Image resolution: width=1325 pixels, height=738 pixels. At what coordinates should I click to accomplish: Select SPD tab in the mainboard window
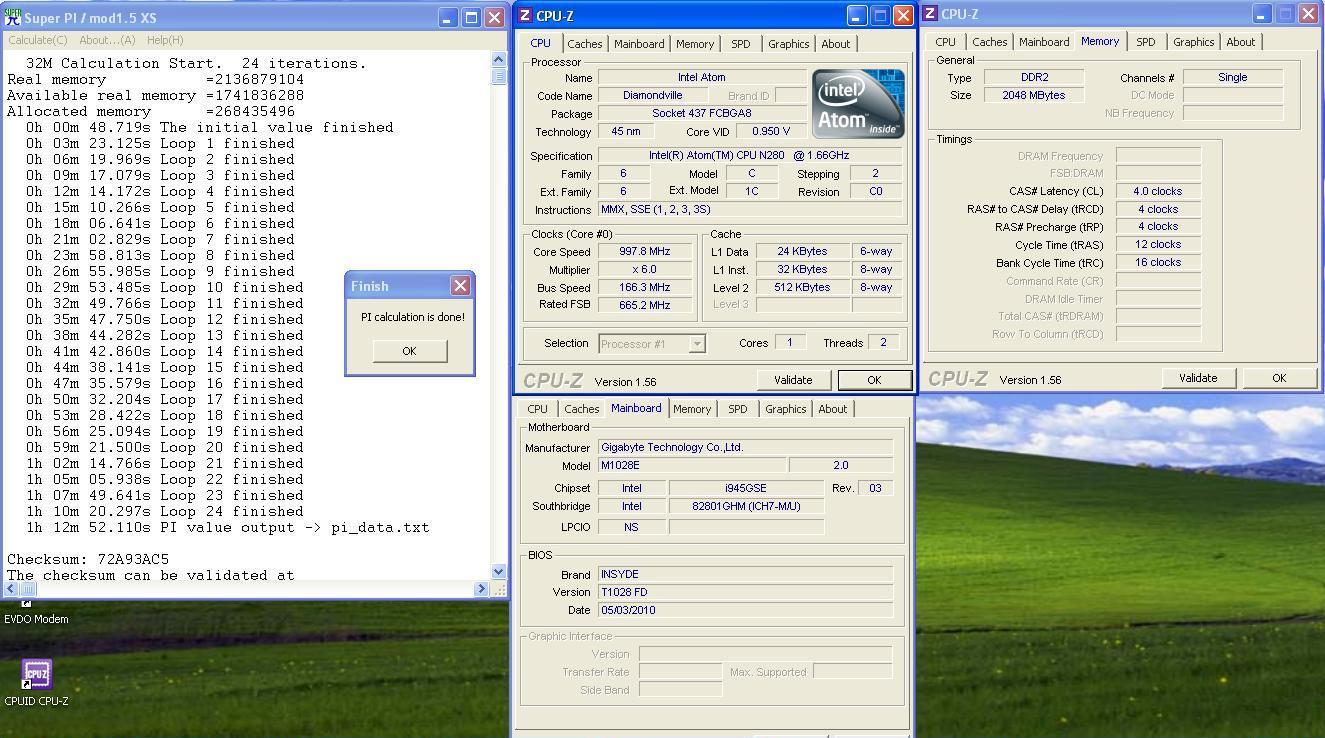pos(737,409)
